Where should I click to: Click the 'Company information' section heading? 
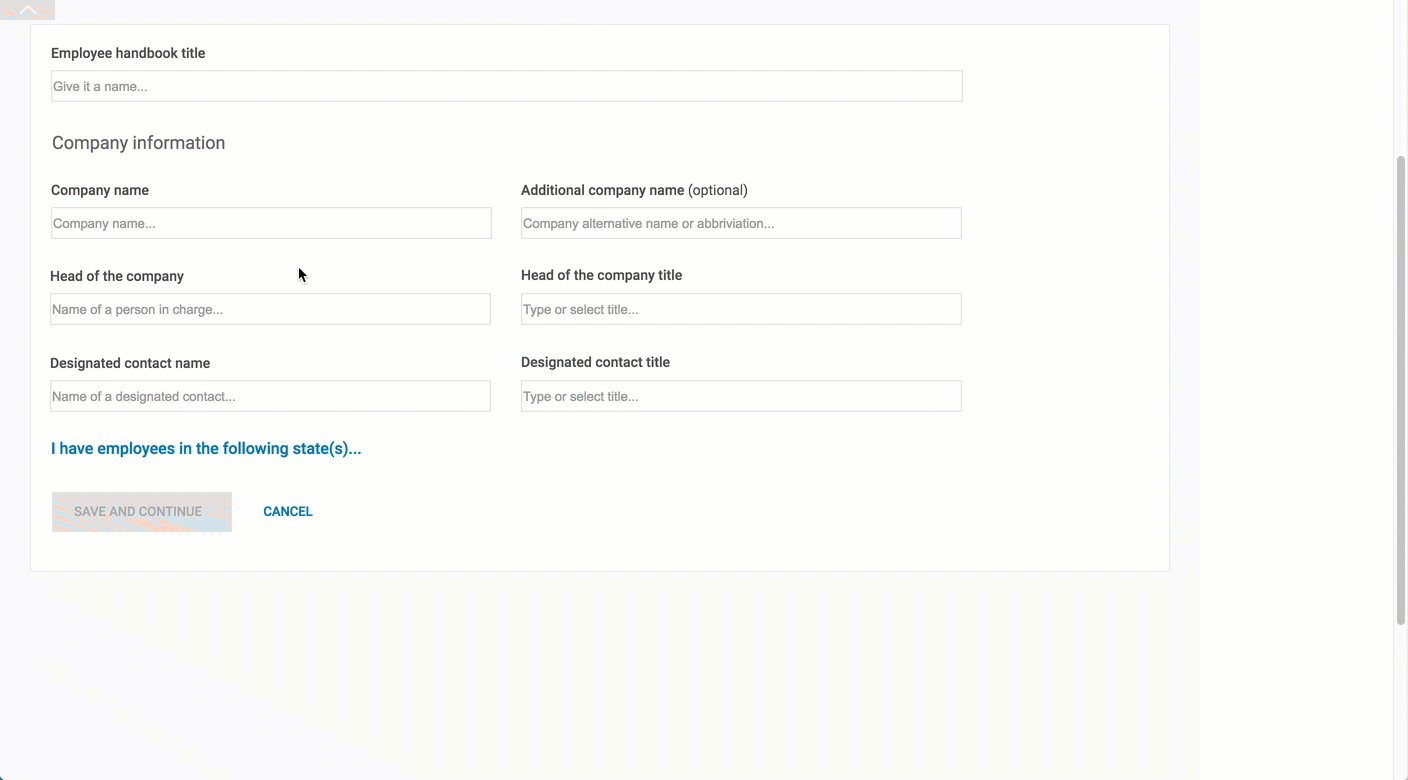(x=138, y=143)
